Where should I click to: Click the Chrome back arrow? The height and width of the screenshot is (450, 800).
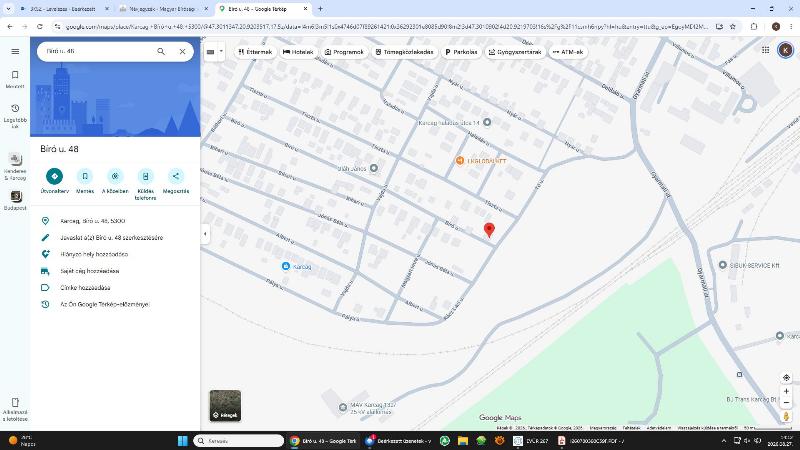[10, 27]
